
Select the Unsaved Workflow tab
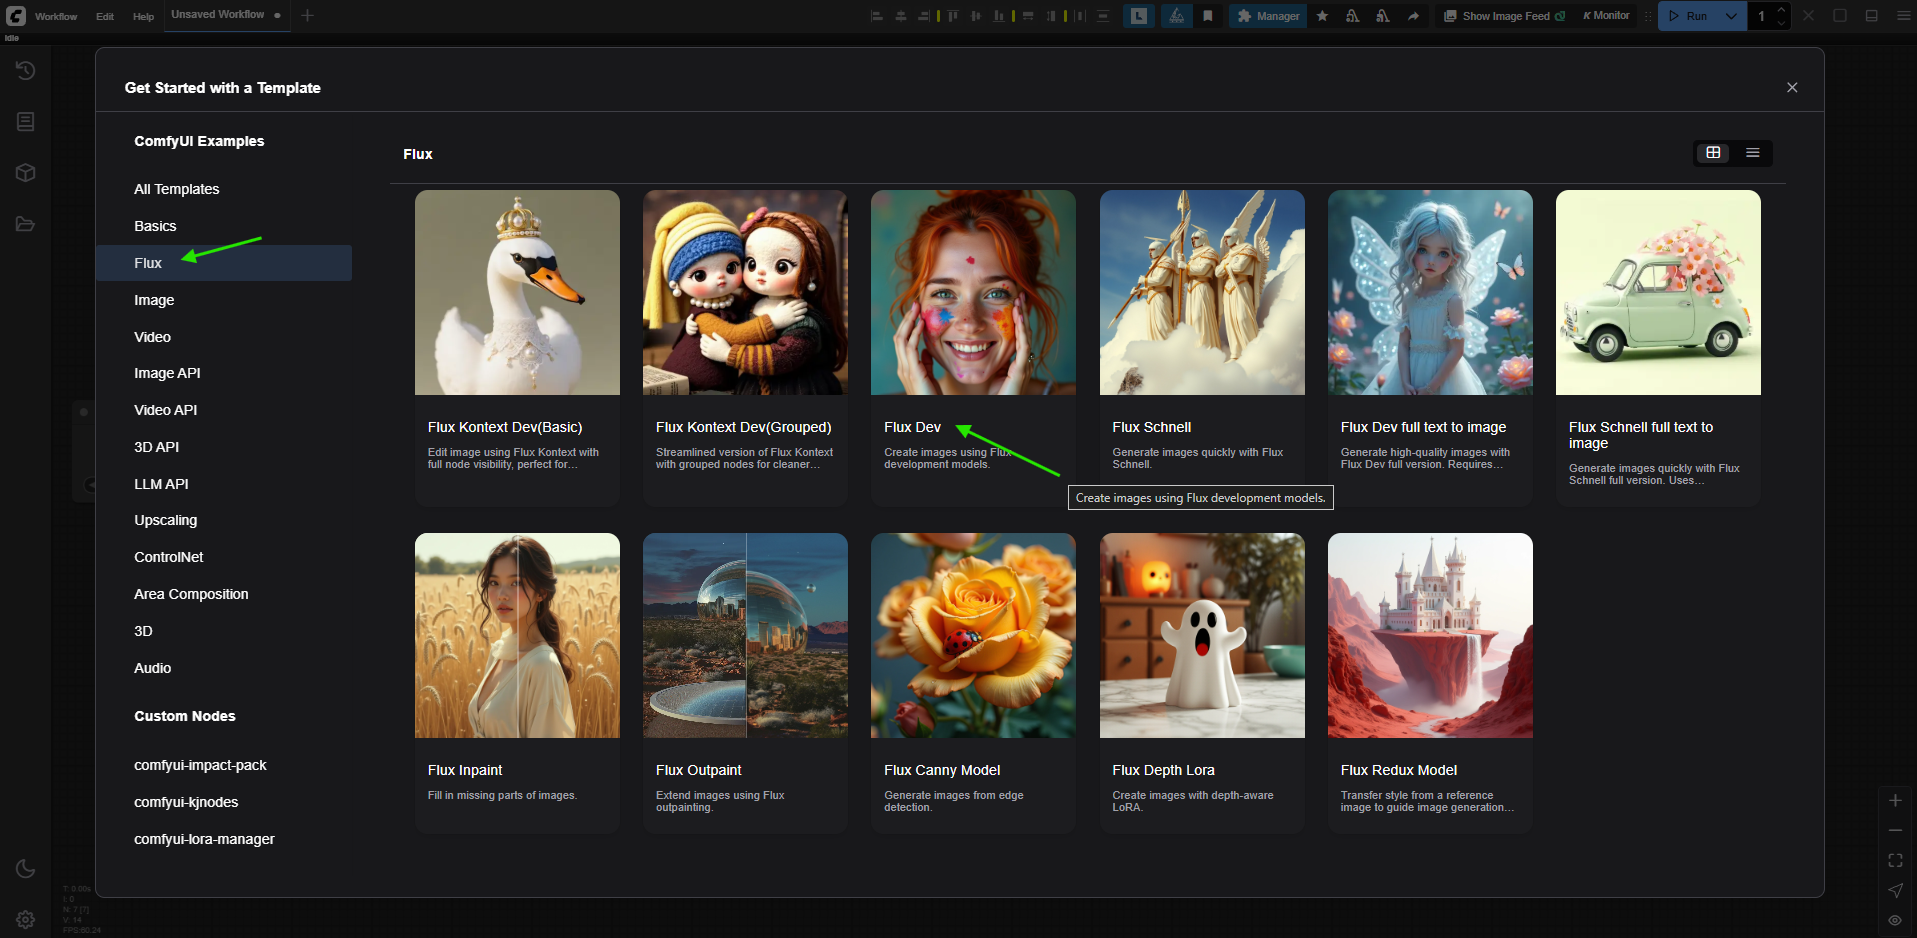(x=226, y=15)
